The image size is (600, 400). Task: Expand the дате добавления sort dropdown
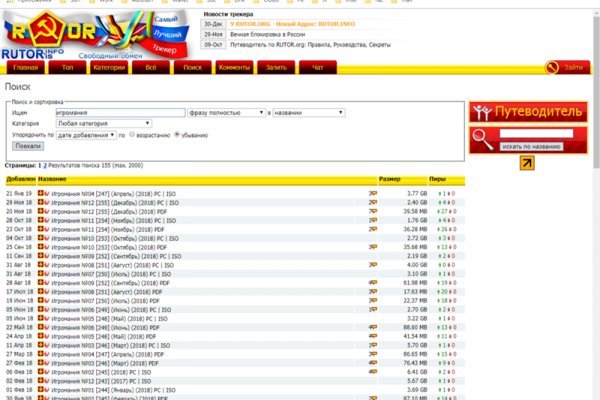85,134
